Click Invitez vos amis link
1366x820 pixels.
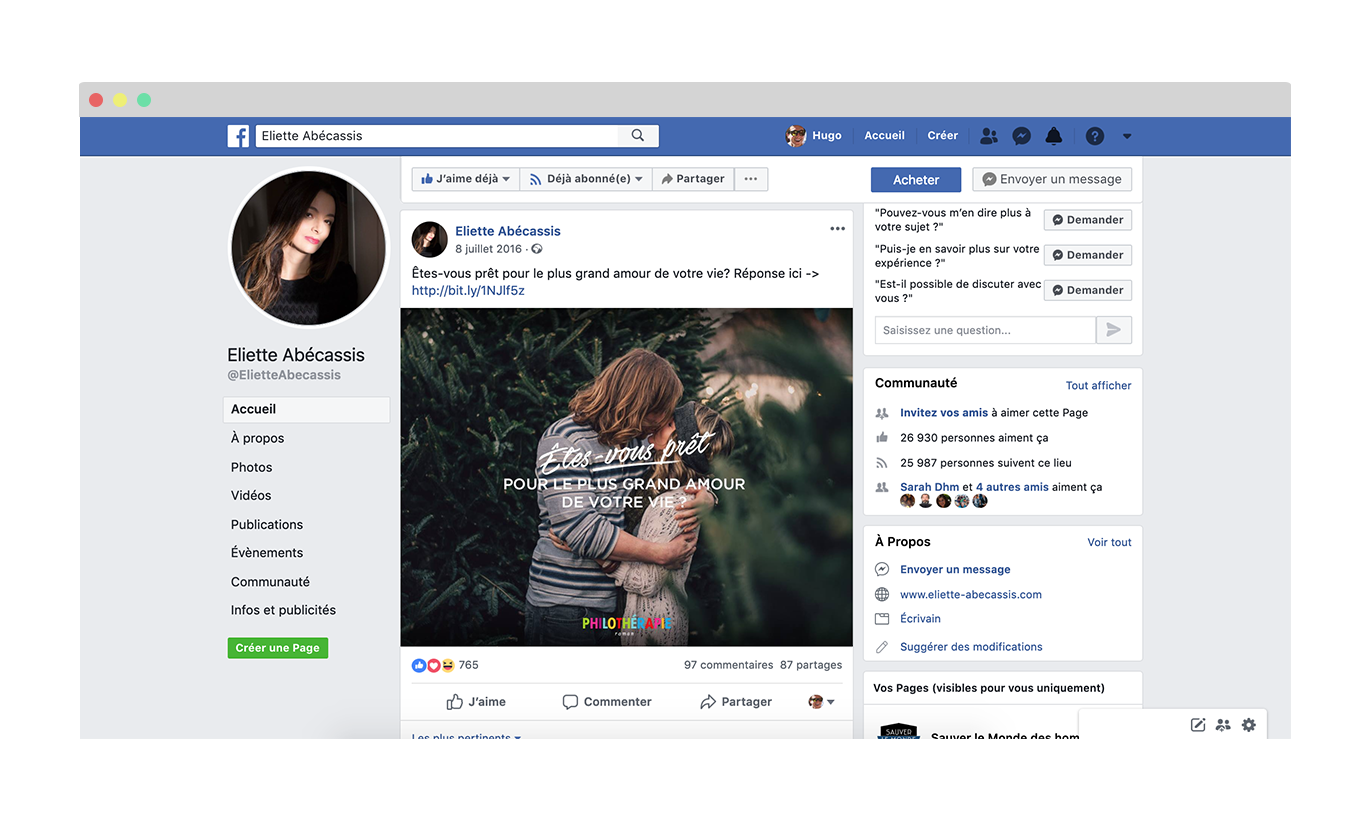tap(944, 413)
